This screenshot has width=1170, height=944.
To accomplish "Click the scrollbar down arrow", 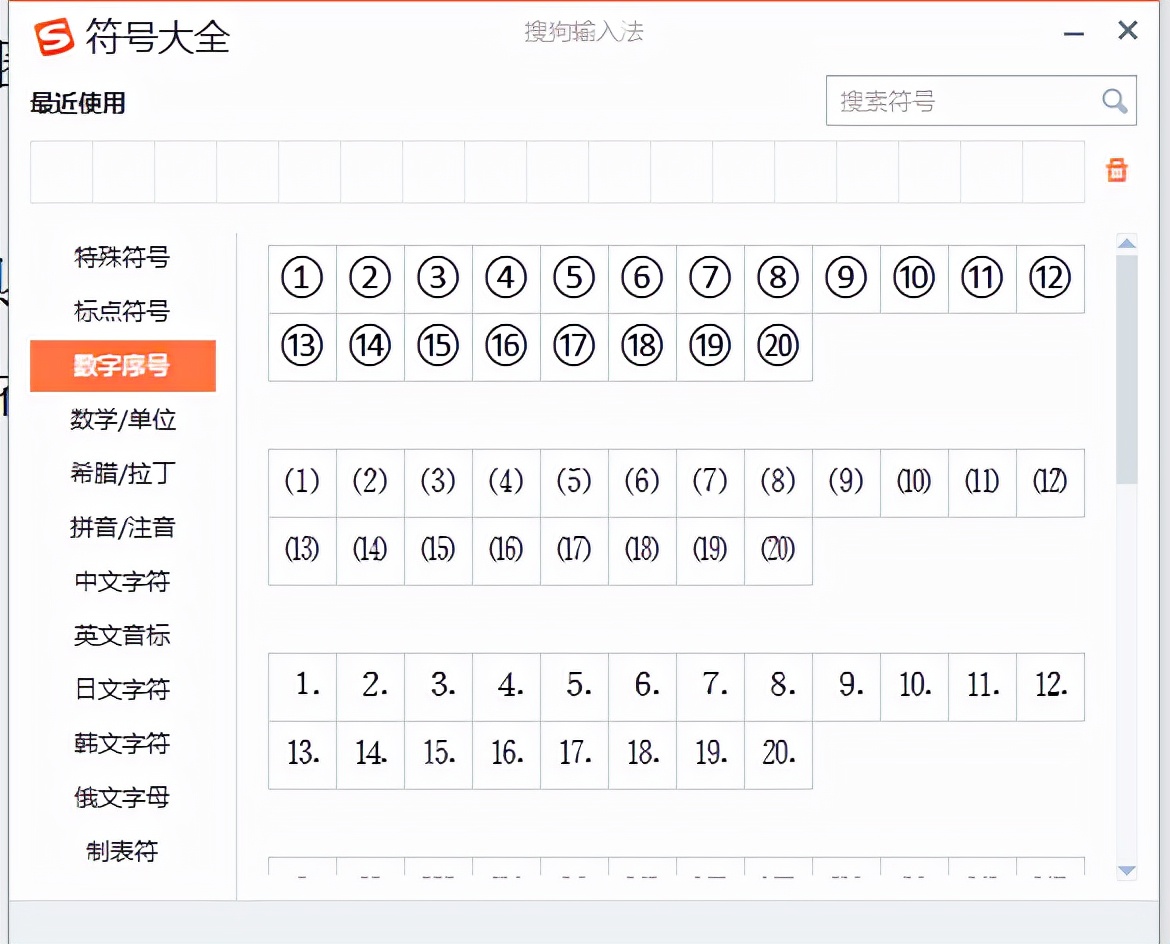I will pos(1127,872).
